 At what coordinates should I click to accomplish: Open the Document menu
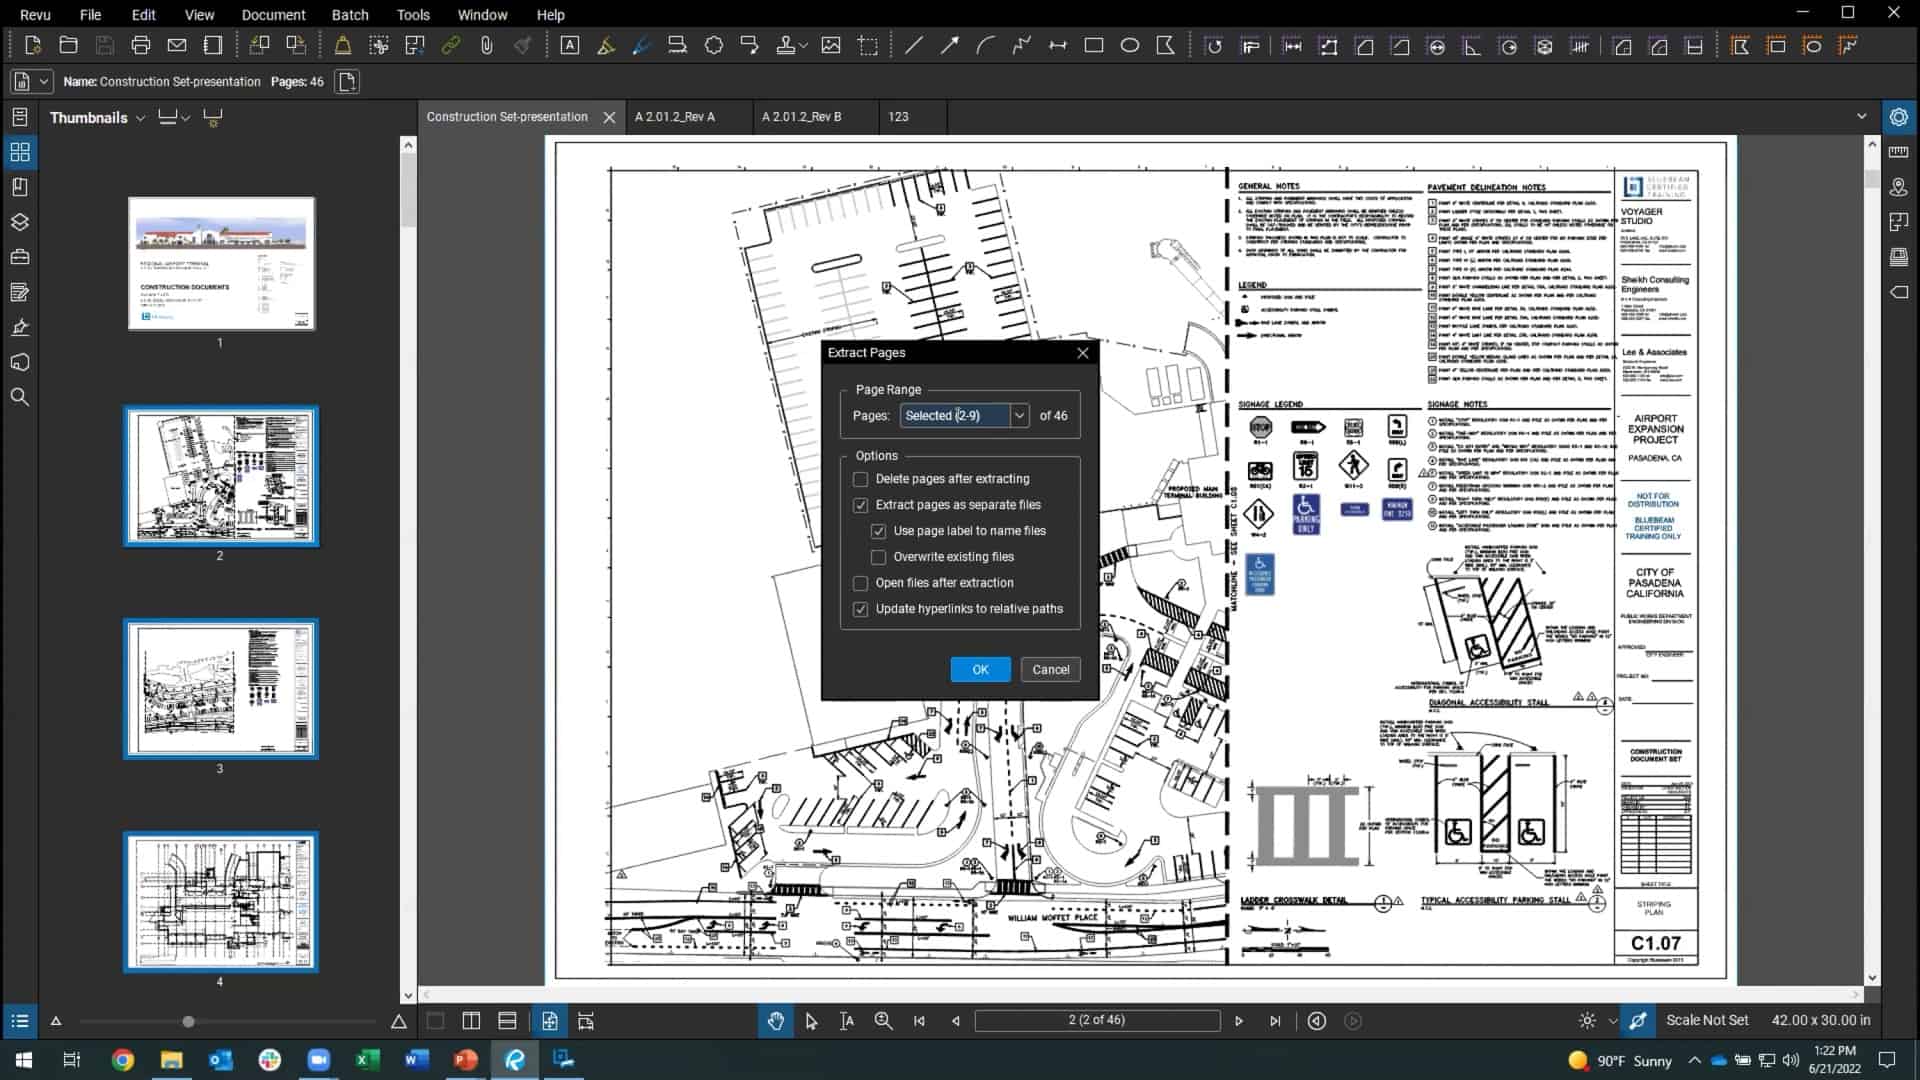tap(273, 14)
